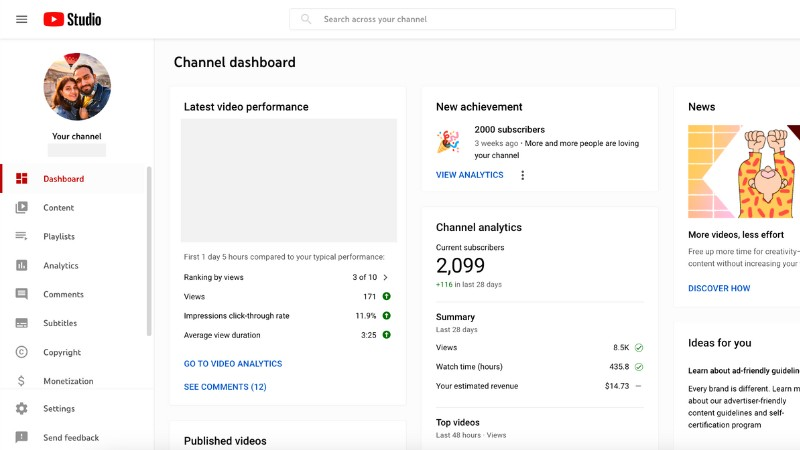Image resolution: width=800 pixels, height=450 pixels.
Task: Click the Copyright icon in sidebar
Action: (21, 352)
